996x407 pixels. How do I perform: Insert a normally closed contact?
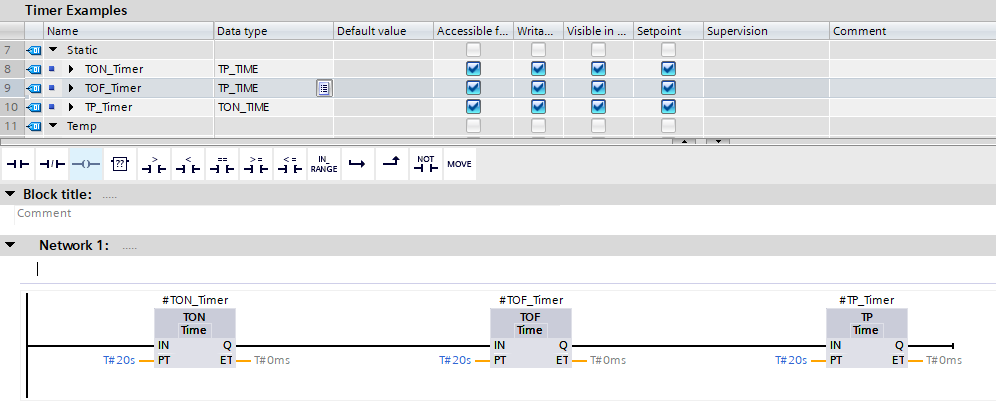click(51, 163)
